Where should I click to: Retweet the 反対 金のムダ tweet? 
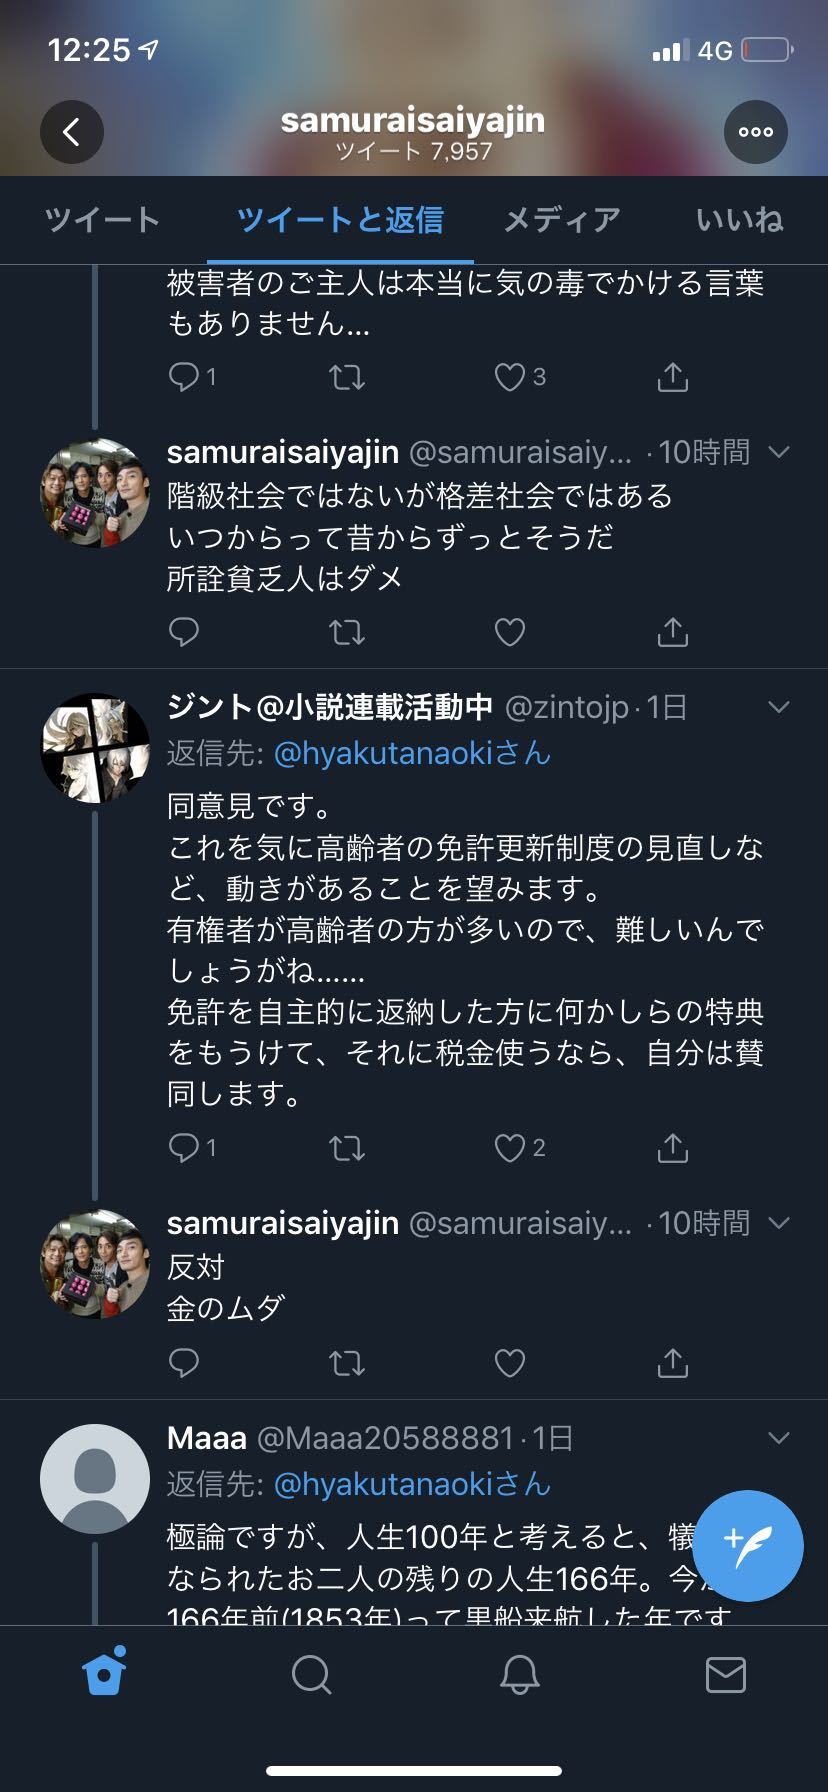pos(347,1363)
